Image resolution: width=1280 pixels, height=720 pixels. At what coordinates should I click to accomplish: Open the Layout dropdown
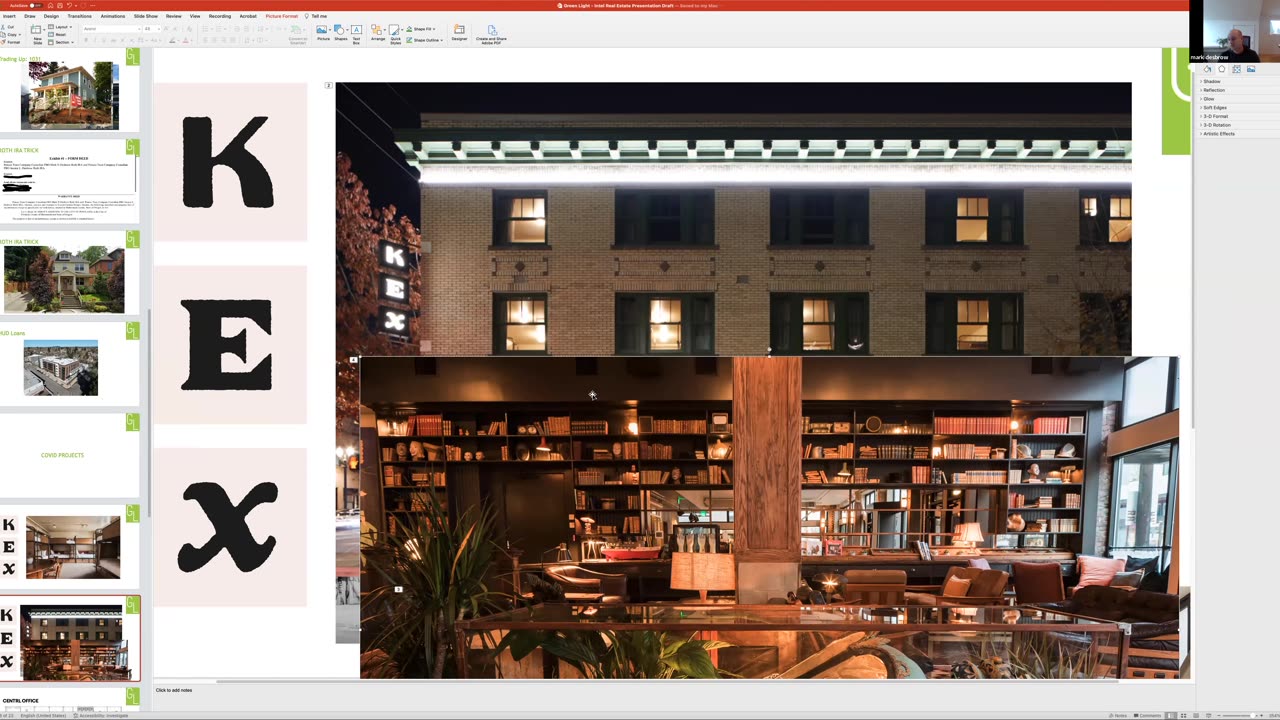[x=59, y=27]
